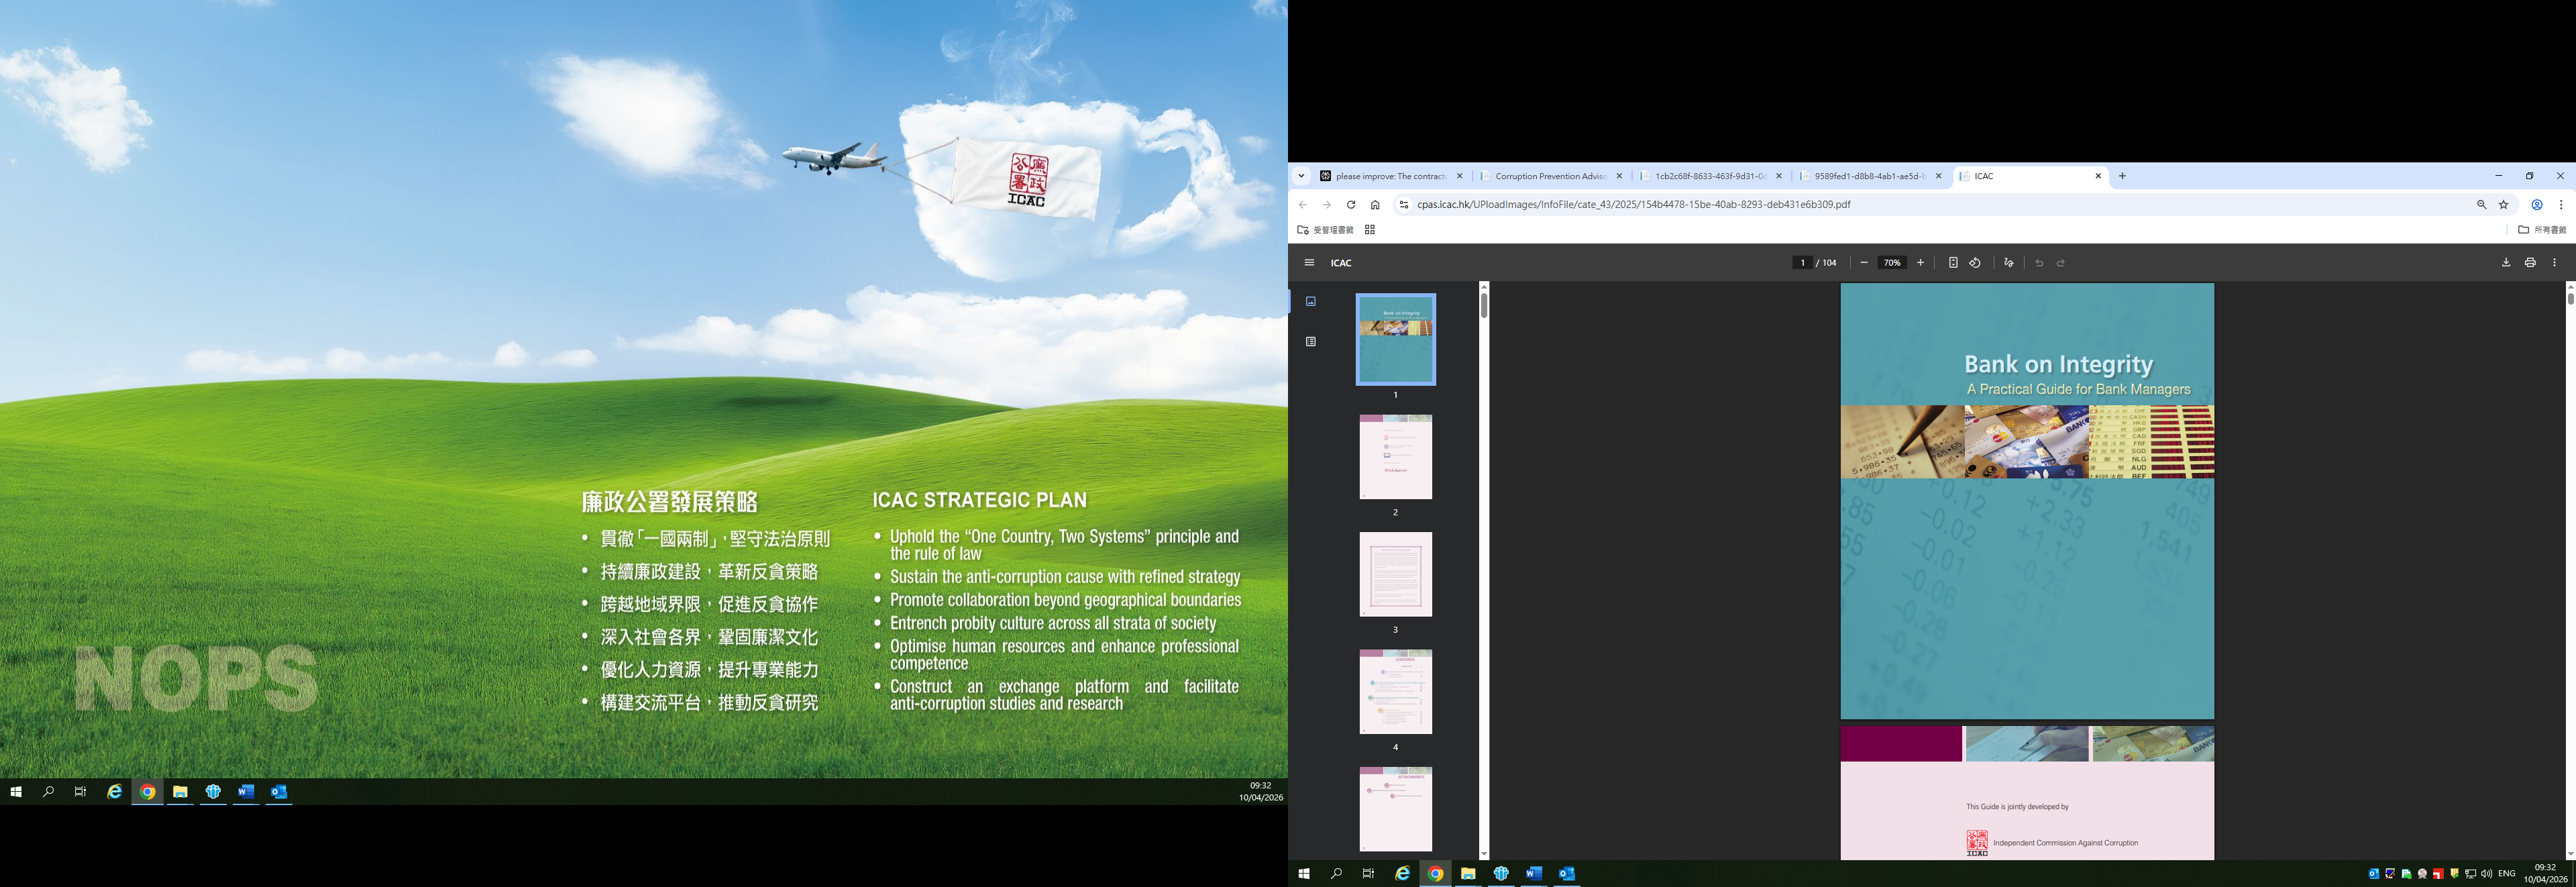The width and height of the screenshot is (2576, 887).
Task: Close the 'please improve' tab
Action: click(1459, 176)
